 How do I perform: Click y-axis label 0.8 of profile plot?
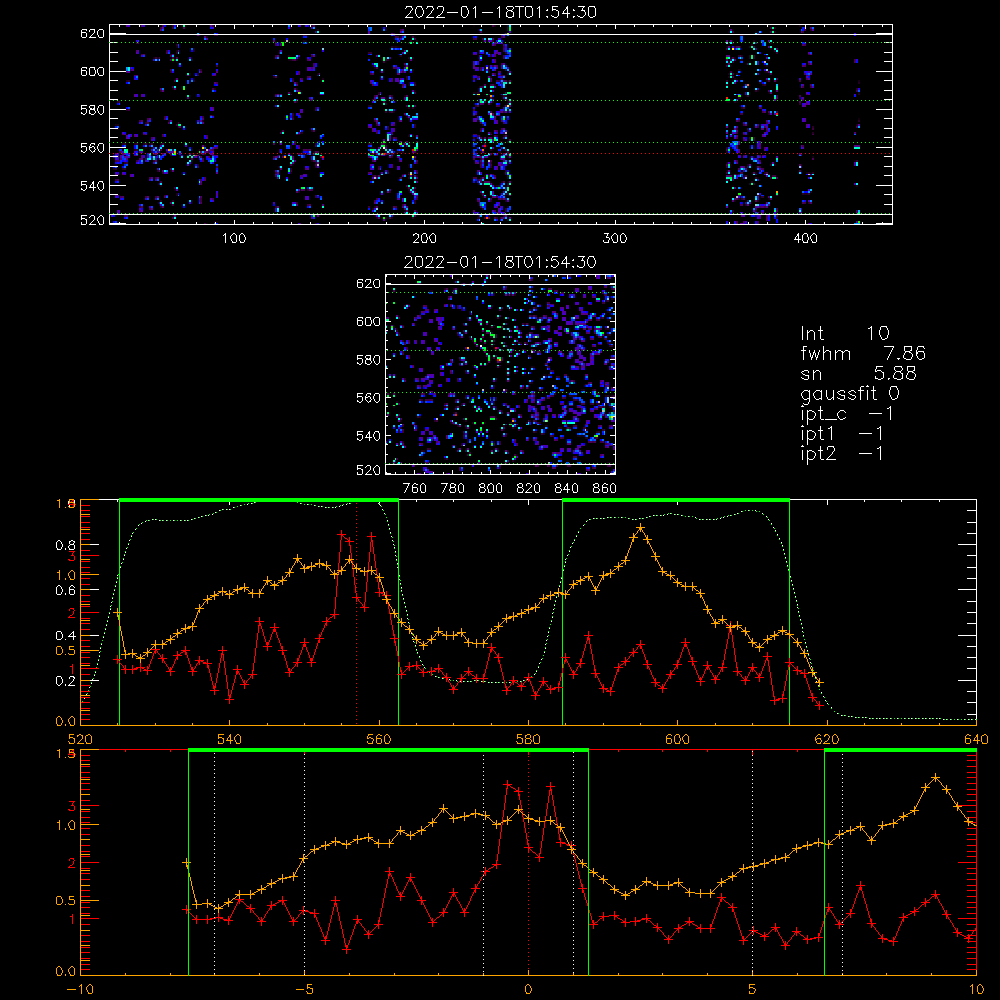tap(65, 545)
